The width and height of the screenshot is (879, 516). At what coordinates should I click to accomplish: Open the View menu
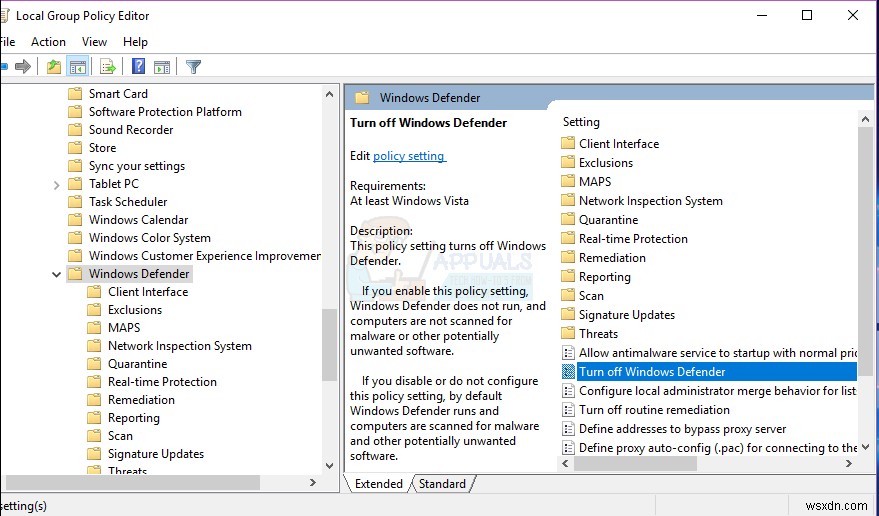pyautogui.click(x=94, y=42)
